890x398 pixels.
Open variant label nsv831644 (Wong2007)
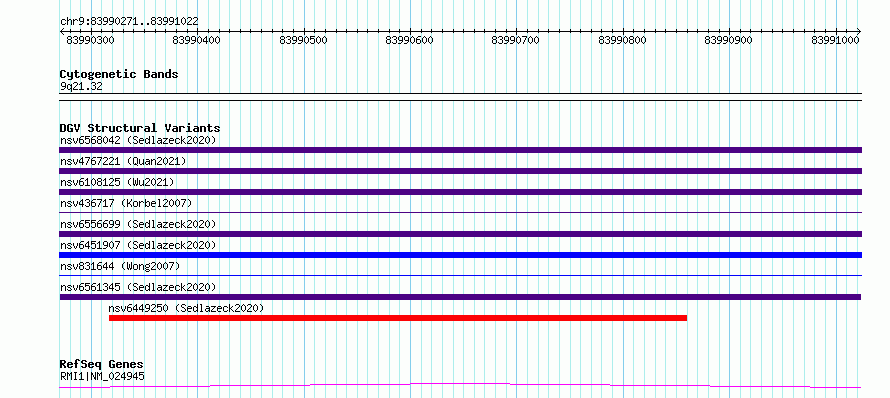click(120, 266)
